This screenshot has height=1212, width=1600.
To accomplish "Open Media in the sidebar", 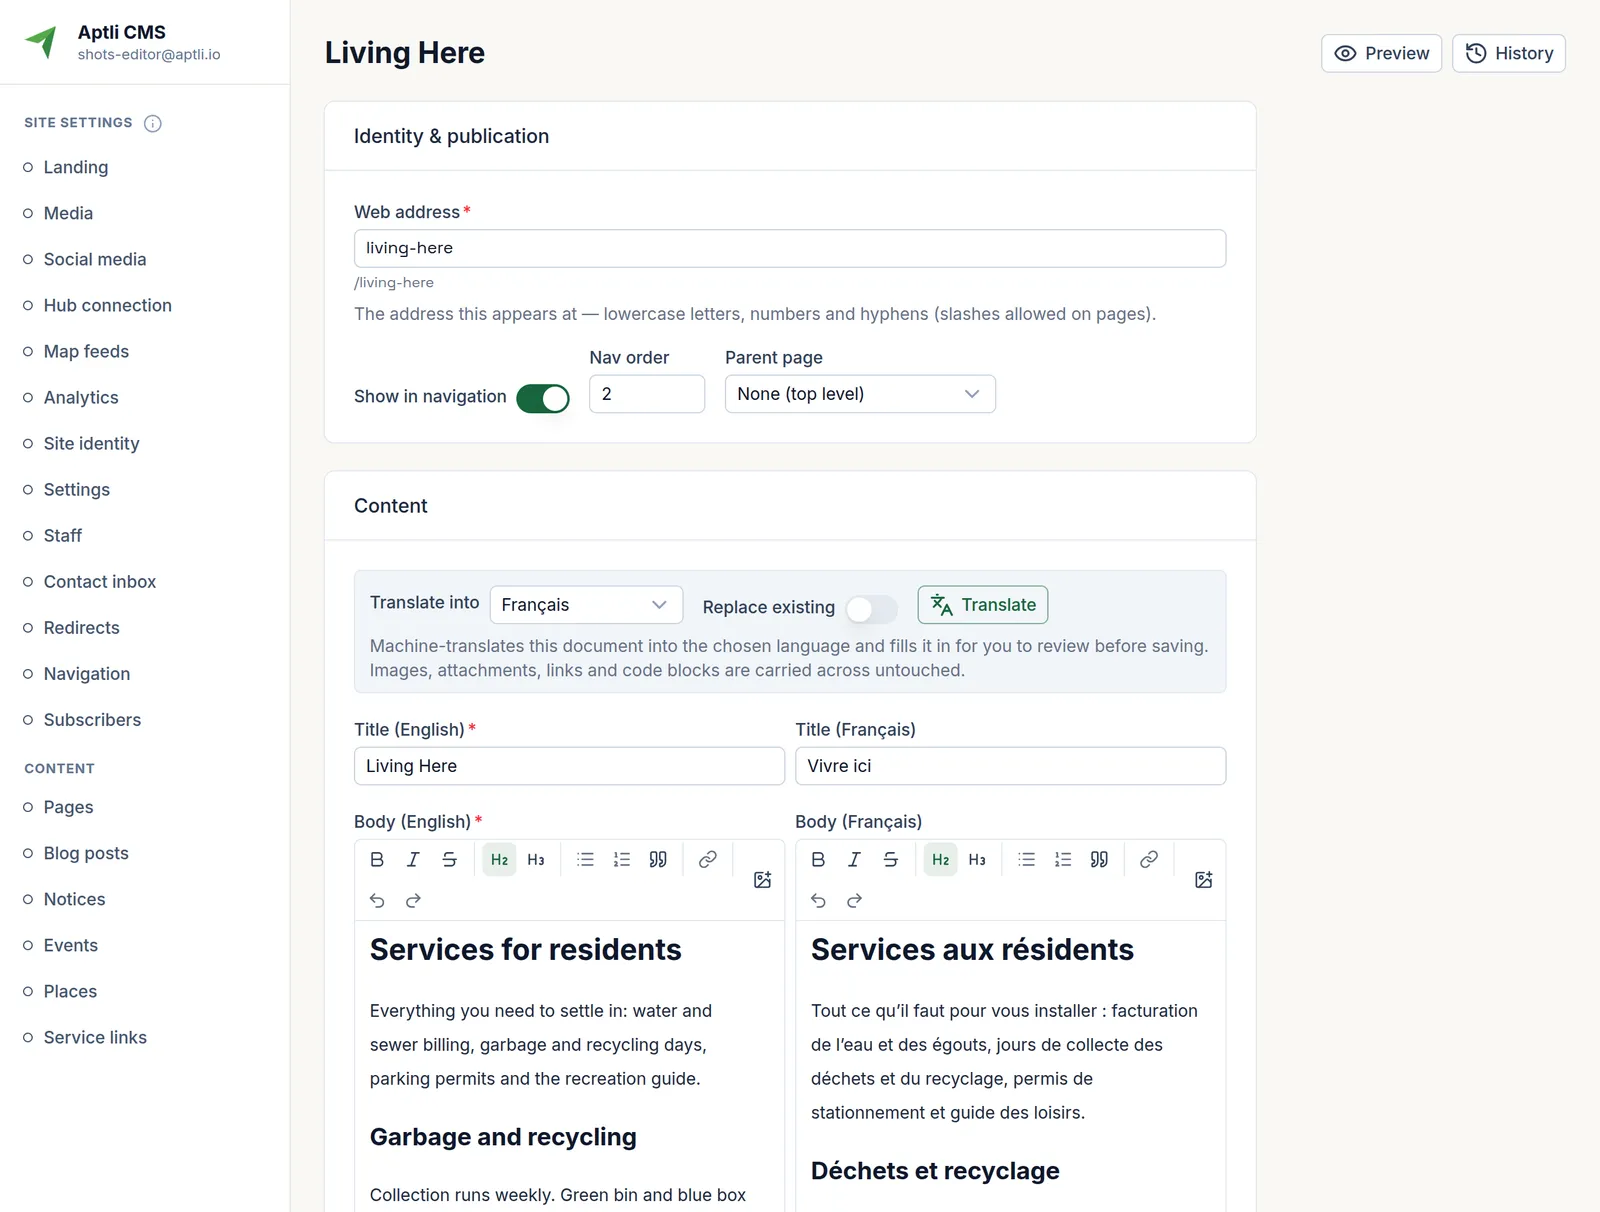I will click(x=68, y=213).
